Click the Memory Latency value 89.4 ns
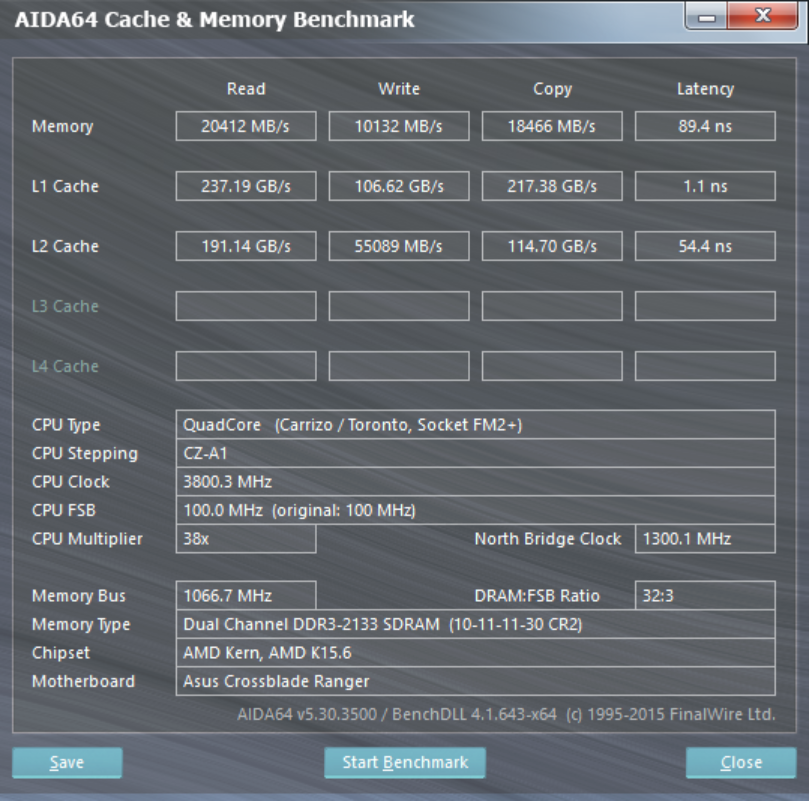 (705, 126)
